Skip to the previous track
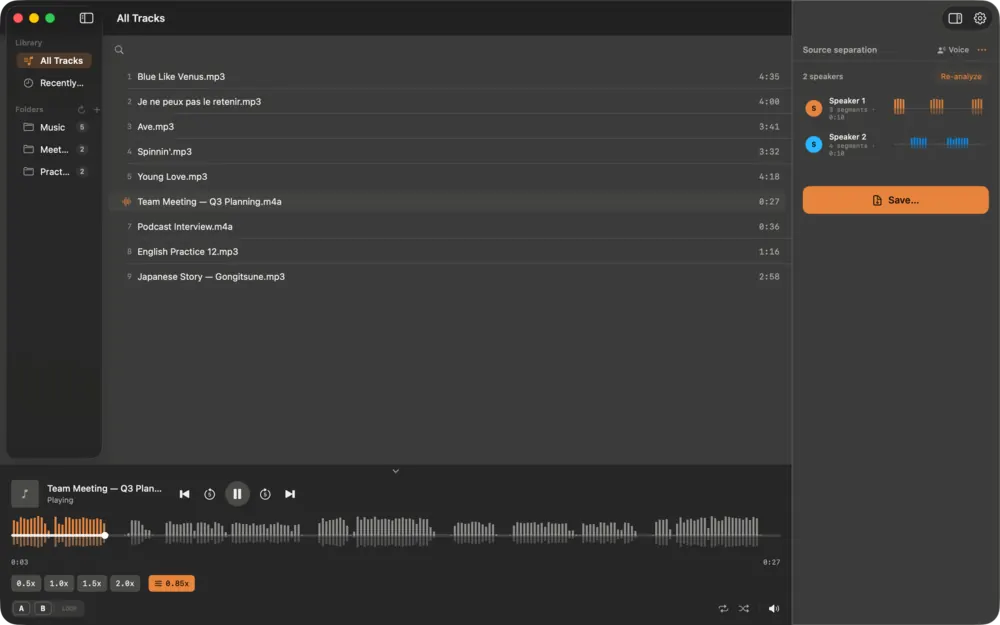 pos(184,494)
